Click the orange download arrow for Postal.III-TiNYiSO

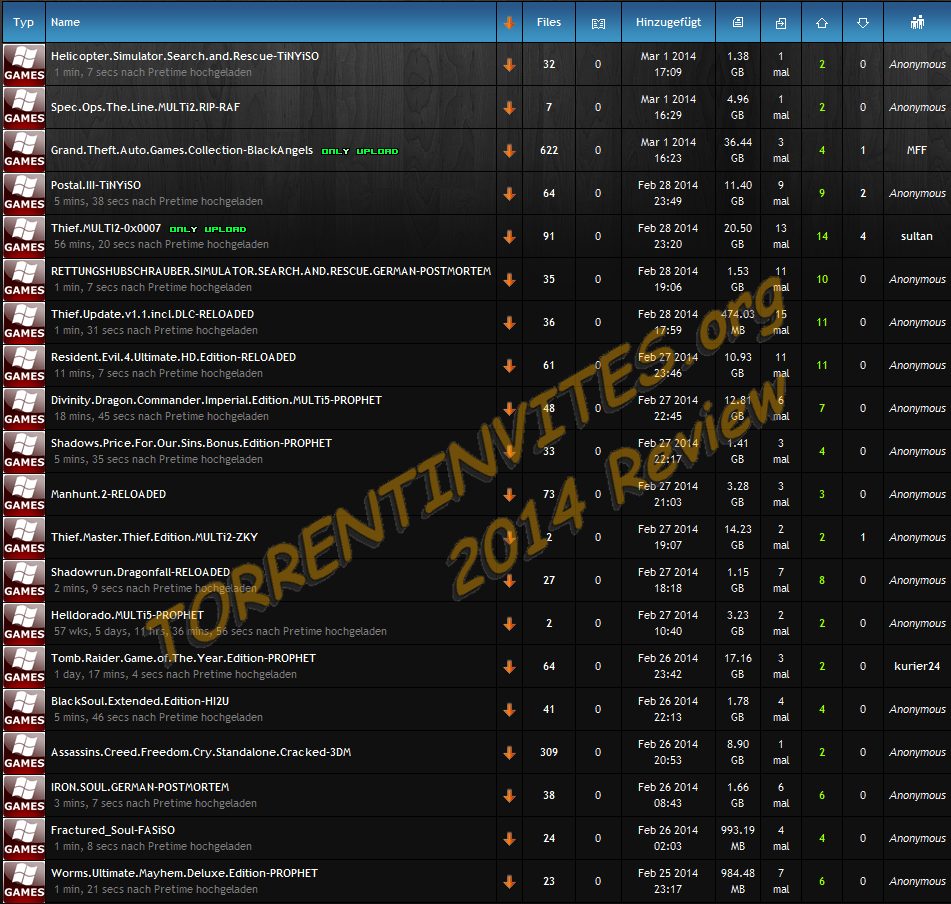(x=509, y=194)
